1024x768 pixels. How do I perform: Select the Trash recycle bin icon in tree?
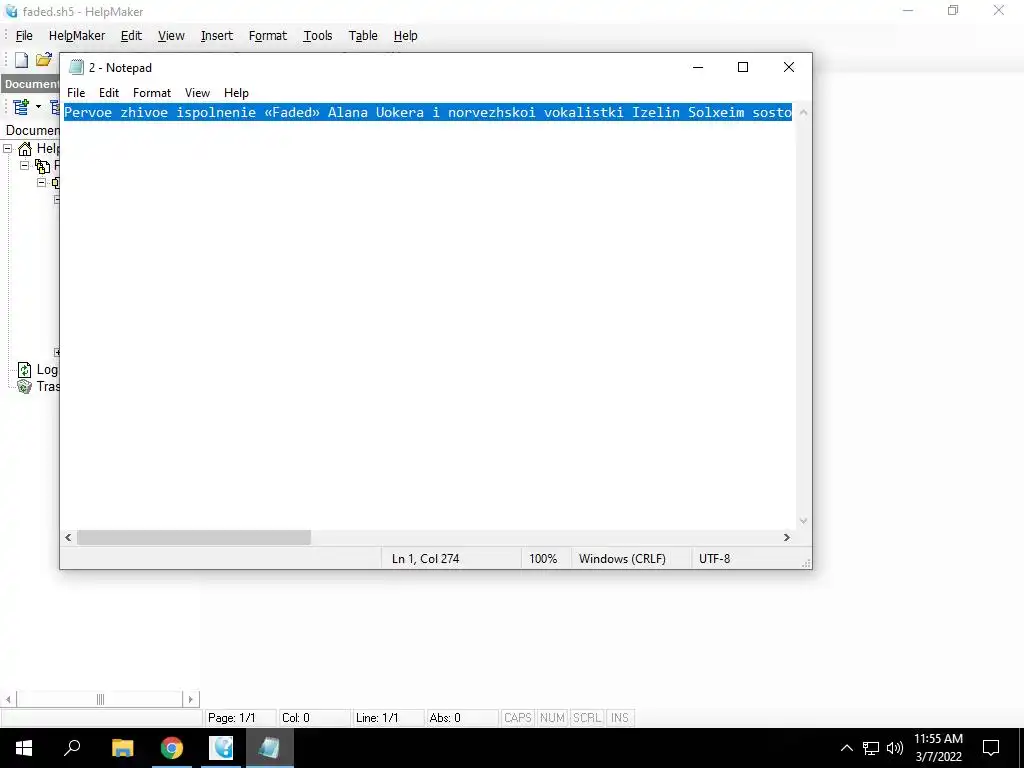point(24,387)
